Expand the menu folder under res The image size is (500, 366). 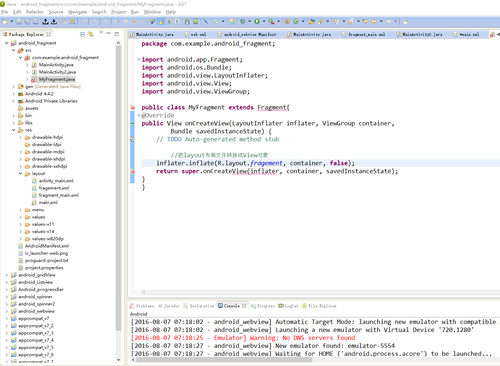20,210
